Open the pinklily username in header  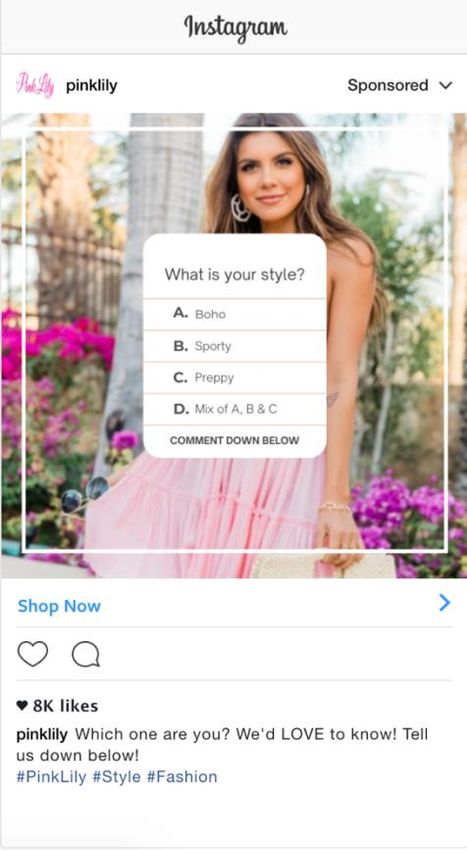91,86
